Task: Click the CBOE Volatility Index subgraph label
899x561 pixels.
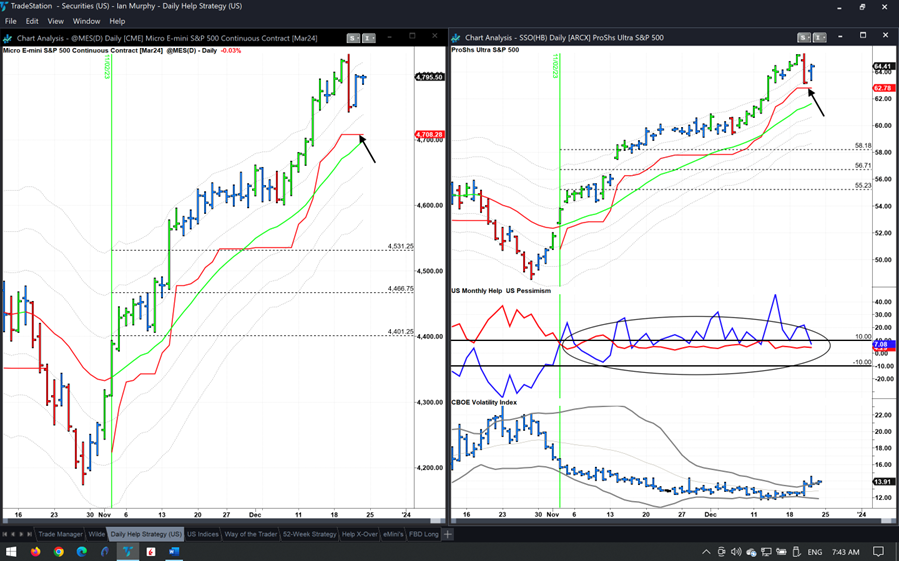Action: point(484,402)
